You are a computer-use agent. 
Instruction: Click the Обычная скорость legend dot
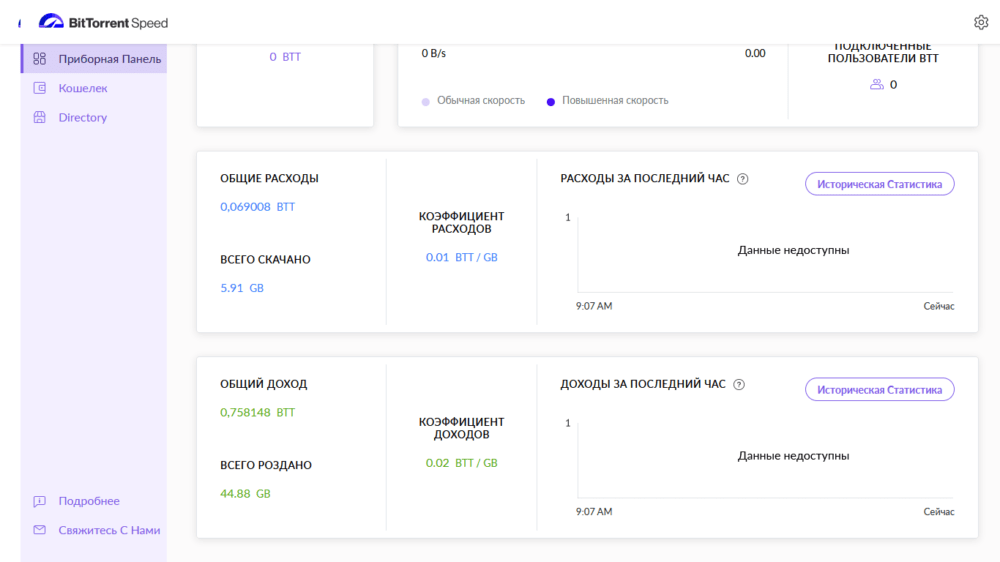[x=426, y=101]
